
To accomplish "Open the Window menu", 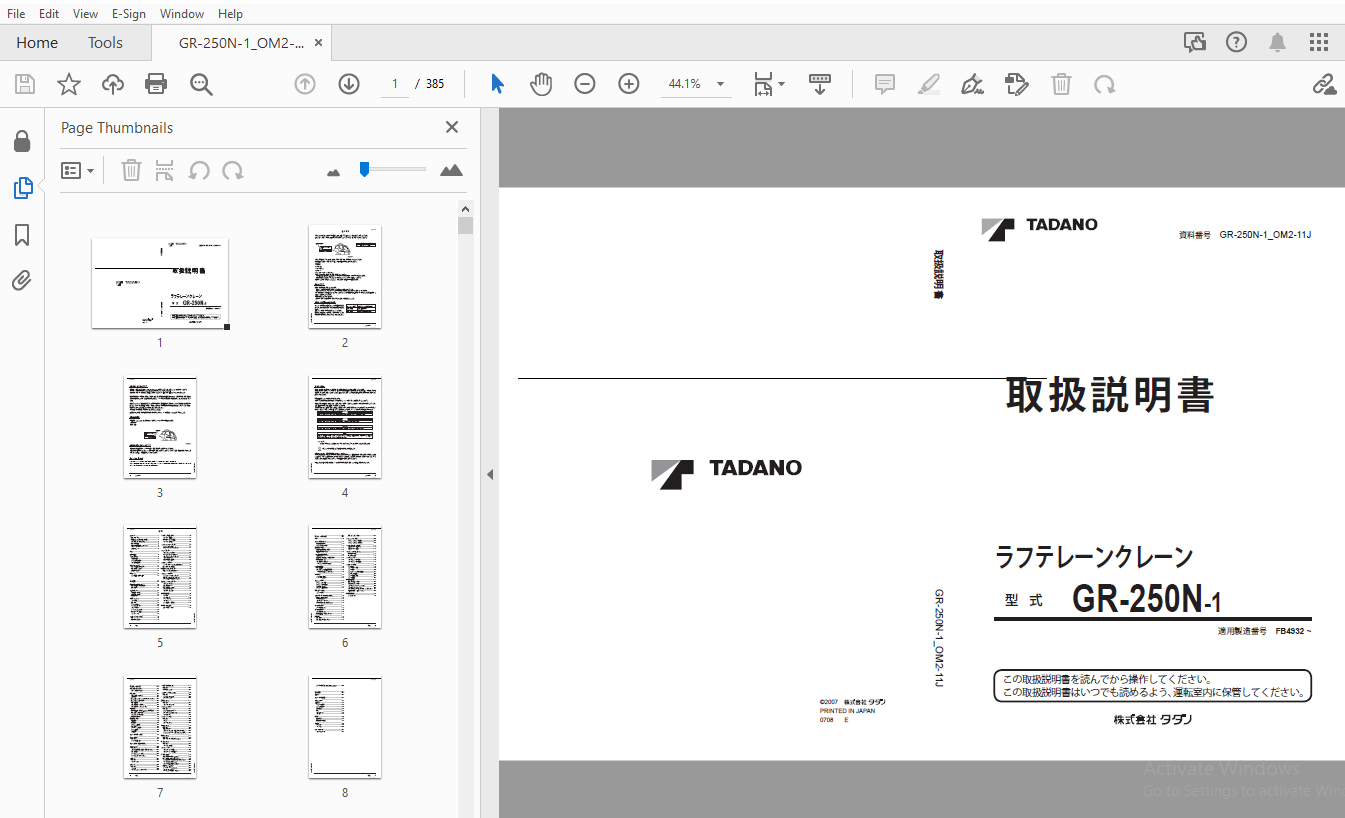I will tap(182, 13).
